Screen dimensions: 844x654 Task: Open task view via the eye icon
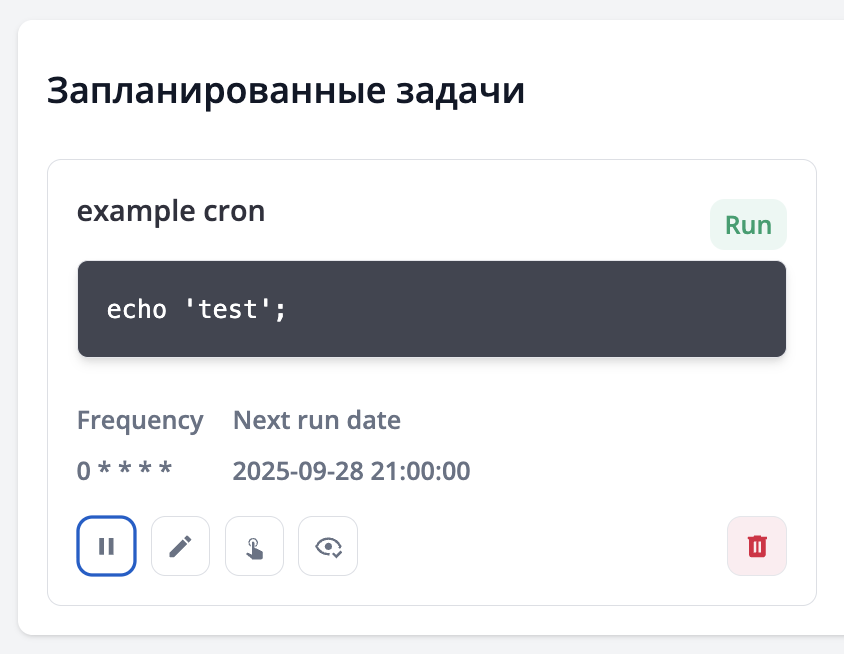tap(328, 546)
